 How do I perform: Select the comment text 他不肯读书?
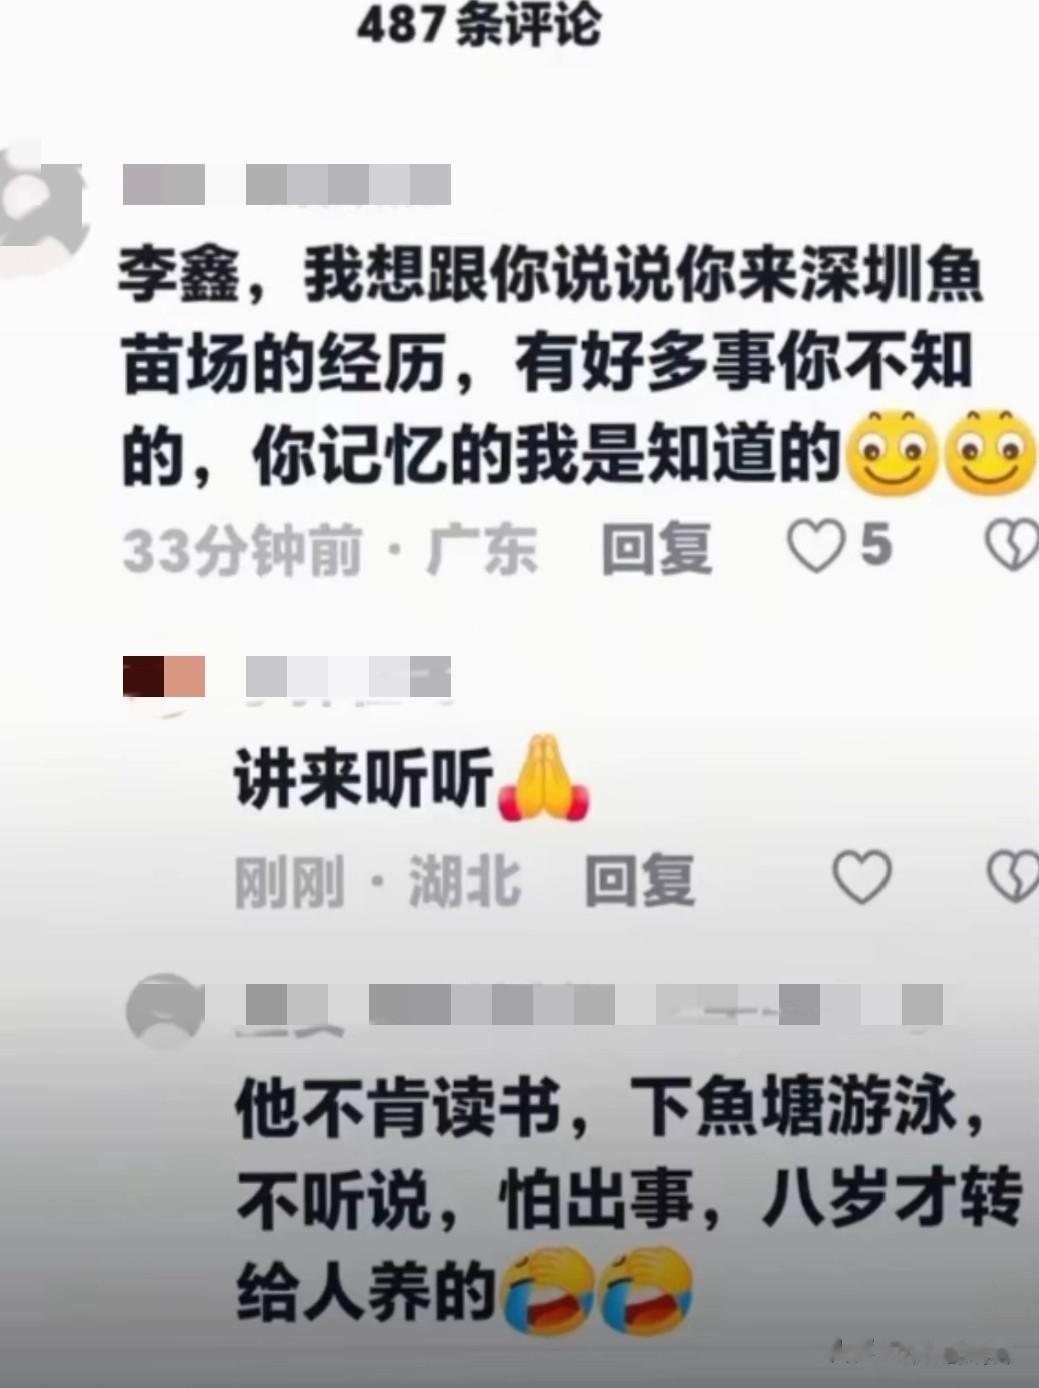pos(628,1202)
